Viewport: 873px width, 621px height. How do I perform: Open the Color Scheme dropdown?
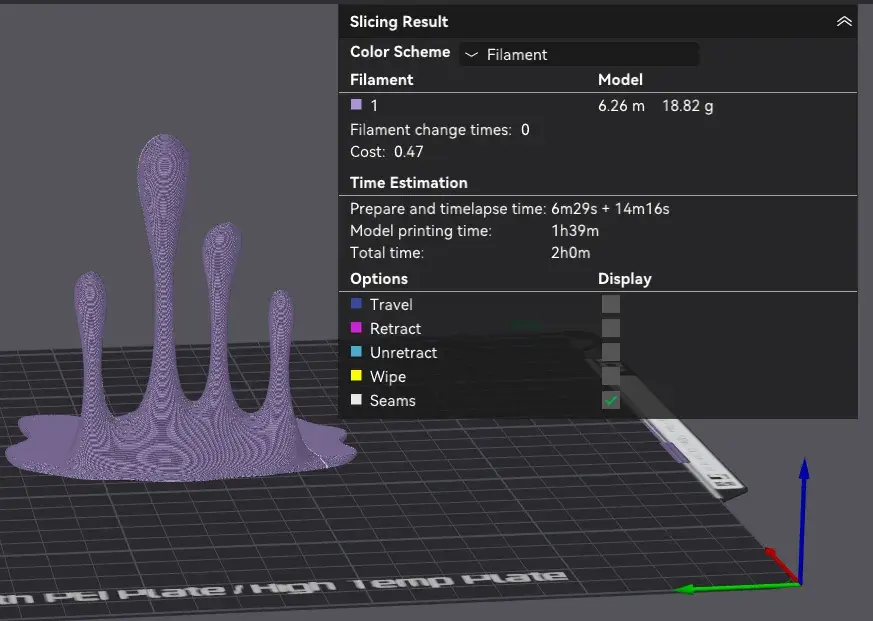[x=579, y=54]
